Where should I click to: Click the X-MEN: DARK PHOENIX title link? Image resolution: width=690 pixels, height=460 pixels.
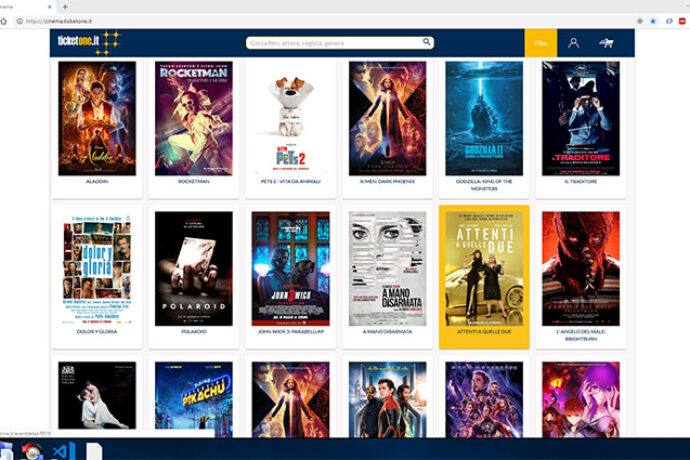tap(387, 181)
